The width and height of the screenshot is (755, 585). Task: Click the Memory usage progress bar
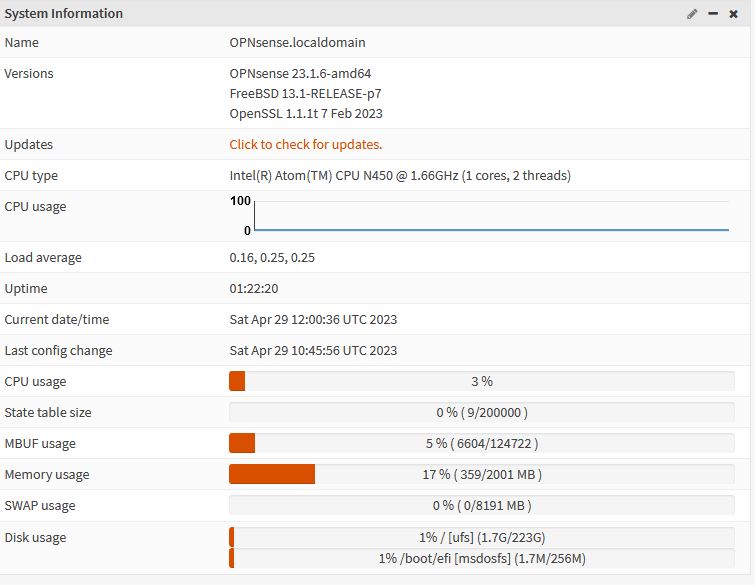[482, 474]
